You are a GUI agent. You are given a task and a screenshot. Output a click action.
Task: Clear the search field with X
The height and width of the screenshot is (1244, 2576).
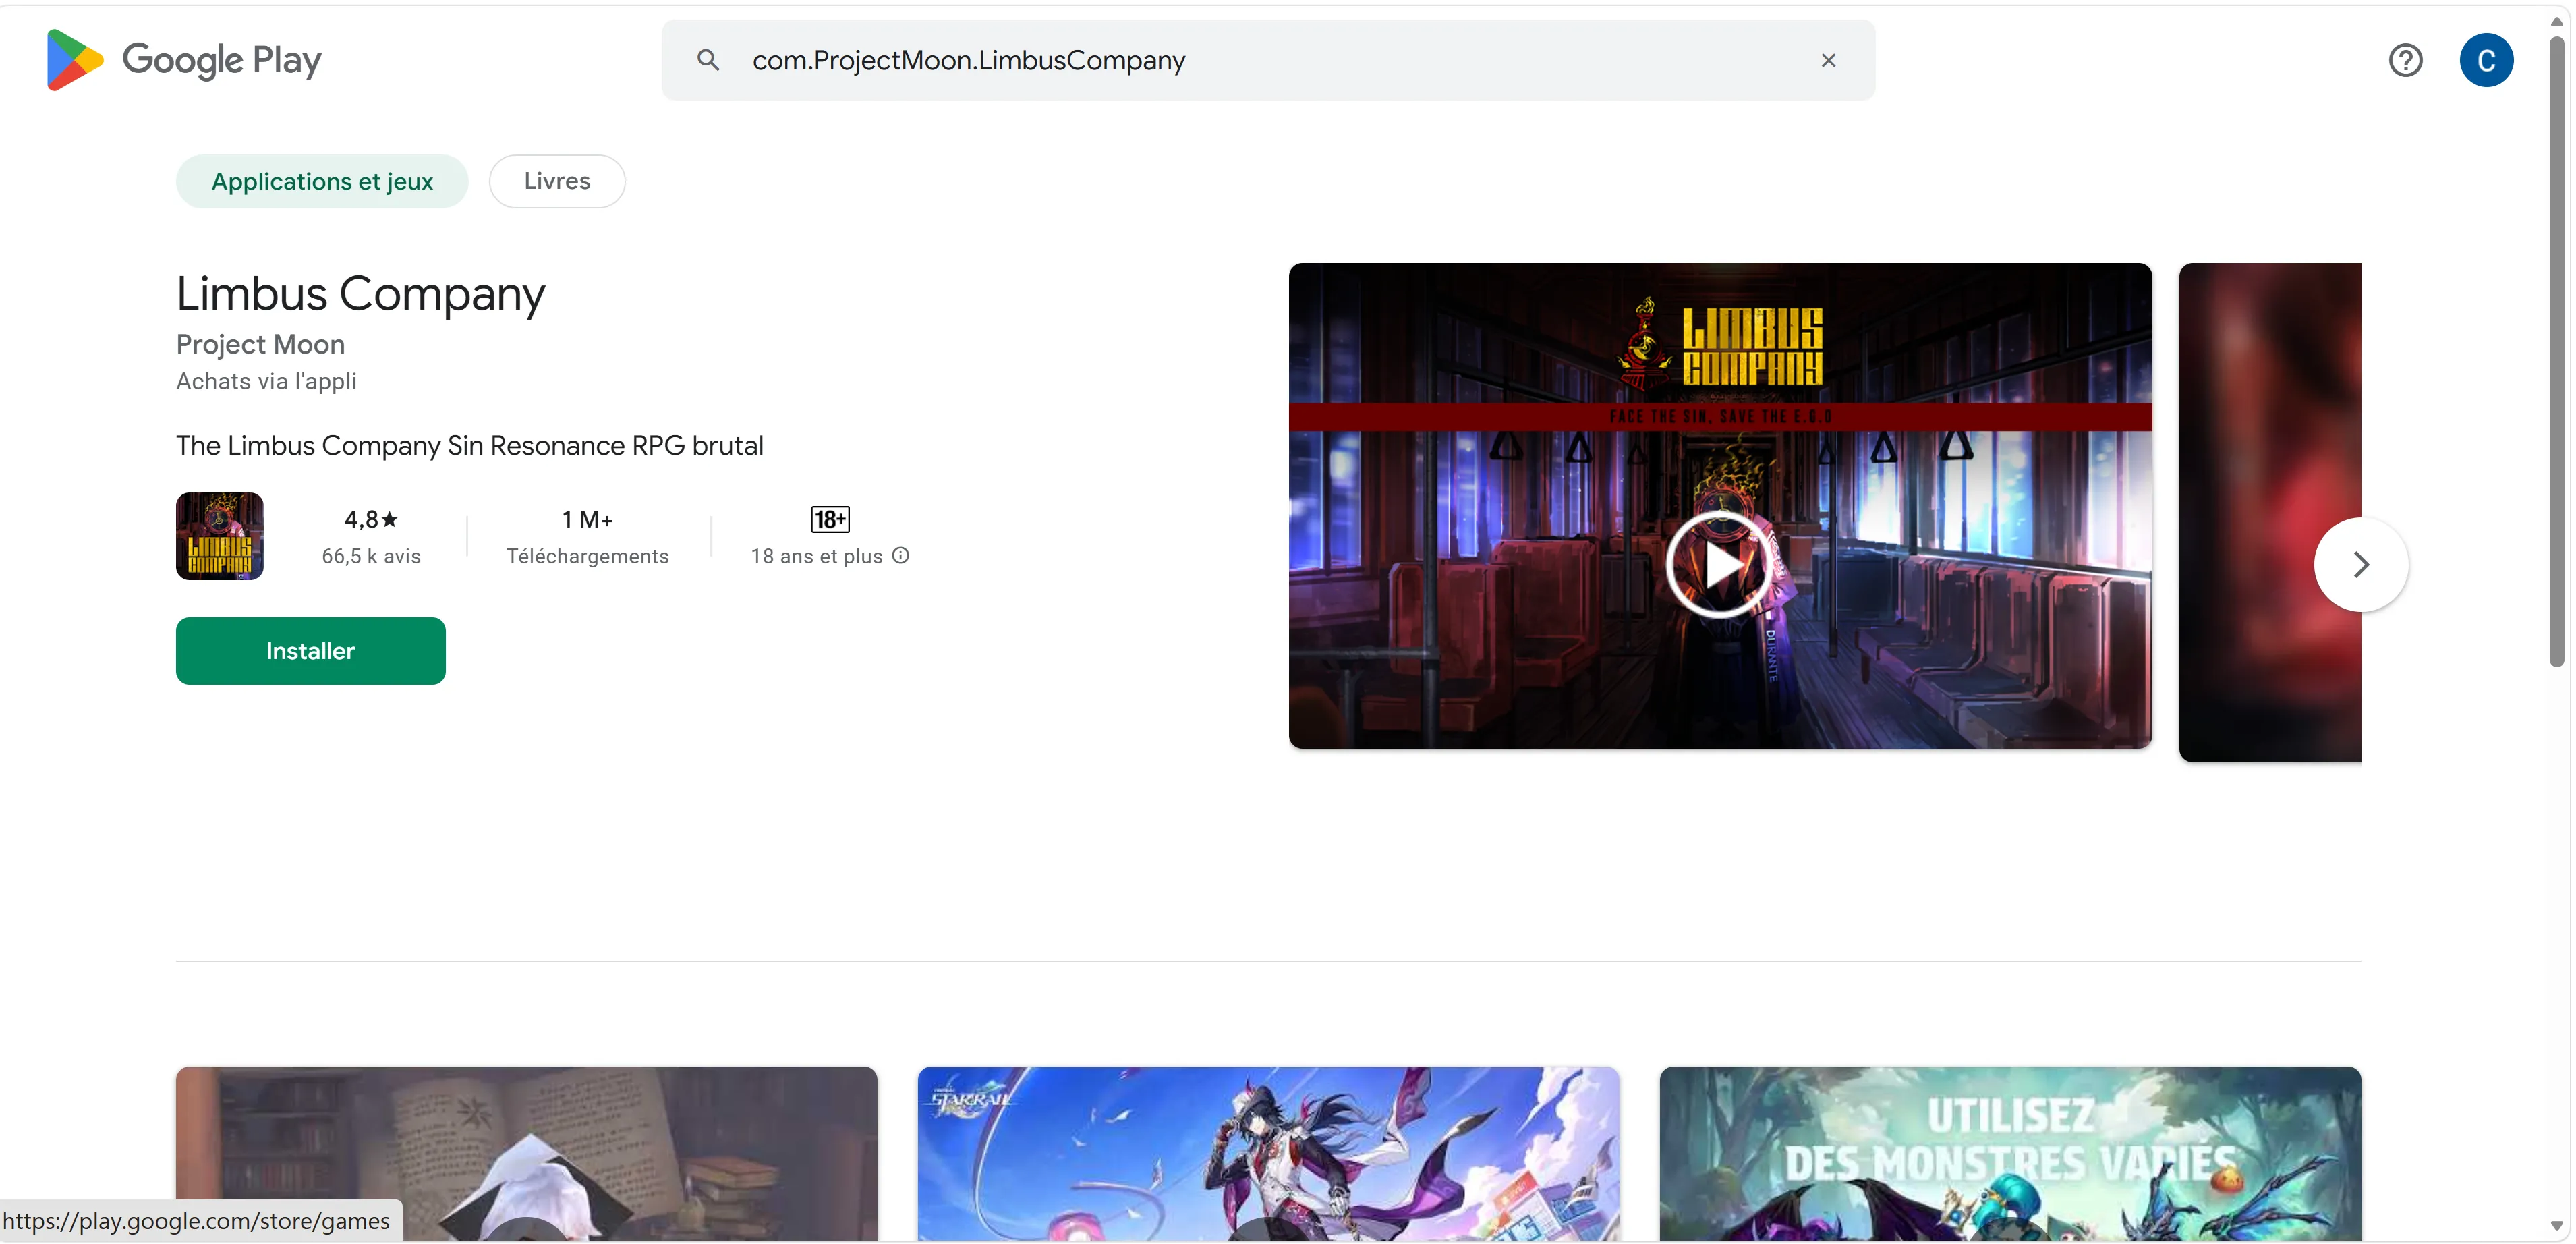(1828, 60)
